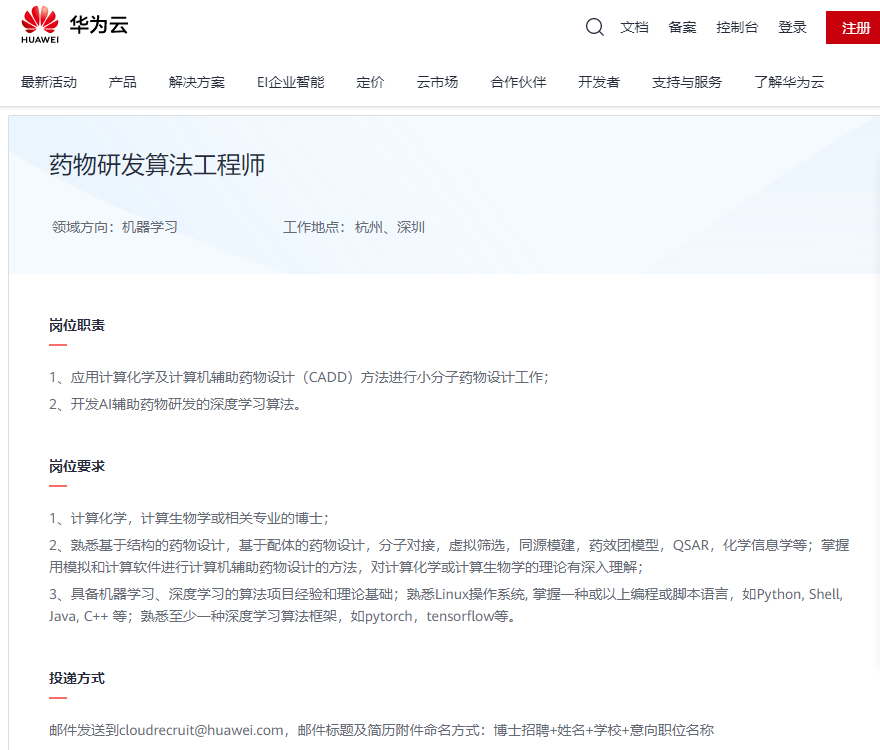Viewport: 880px width, 750px height.
Task: Click line mentioning pytorch，tensorflow
Action: pyautogui.click(x=282, y=616)
